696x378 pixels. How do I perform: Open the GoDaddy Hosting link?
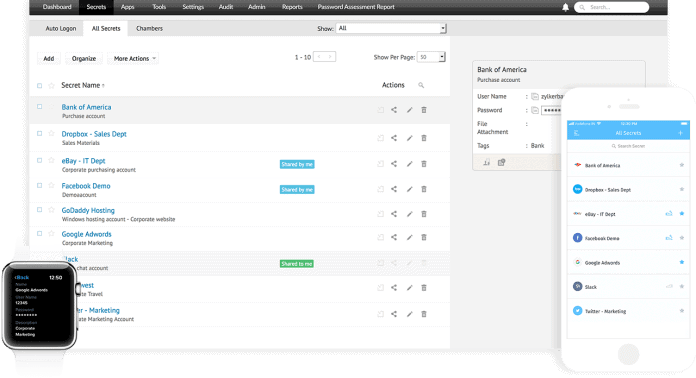[x=88, y=210]
